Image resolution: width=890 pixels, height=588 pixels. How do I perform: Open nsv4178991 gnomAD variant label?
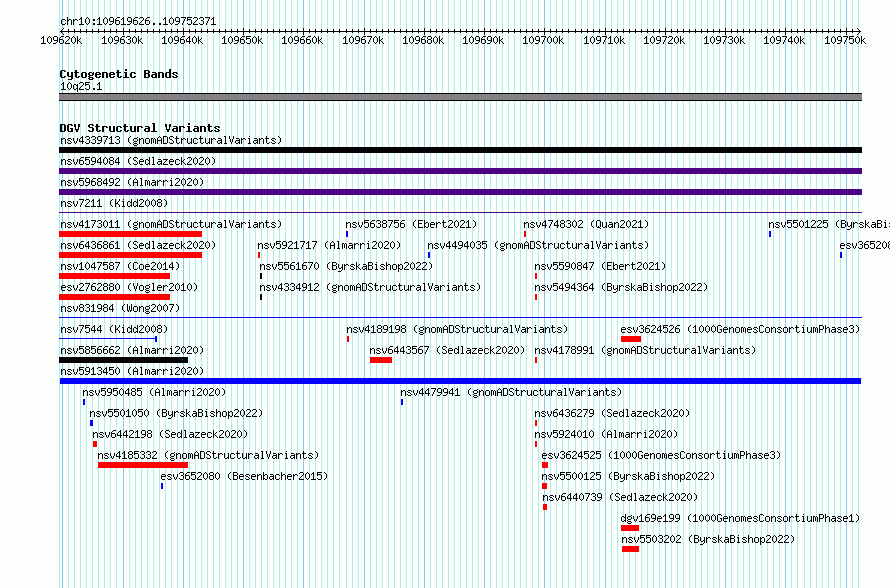coord(645,350)
